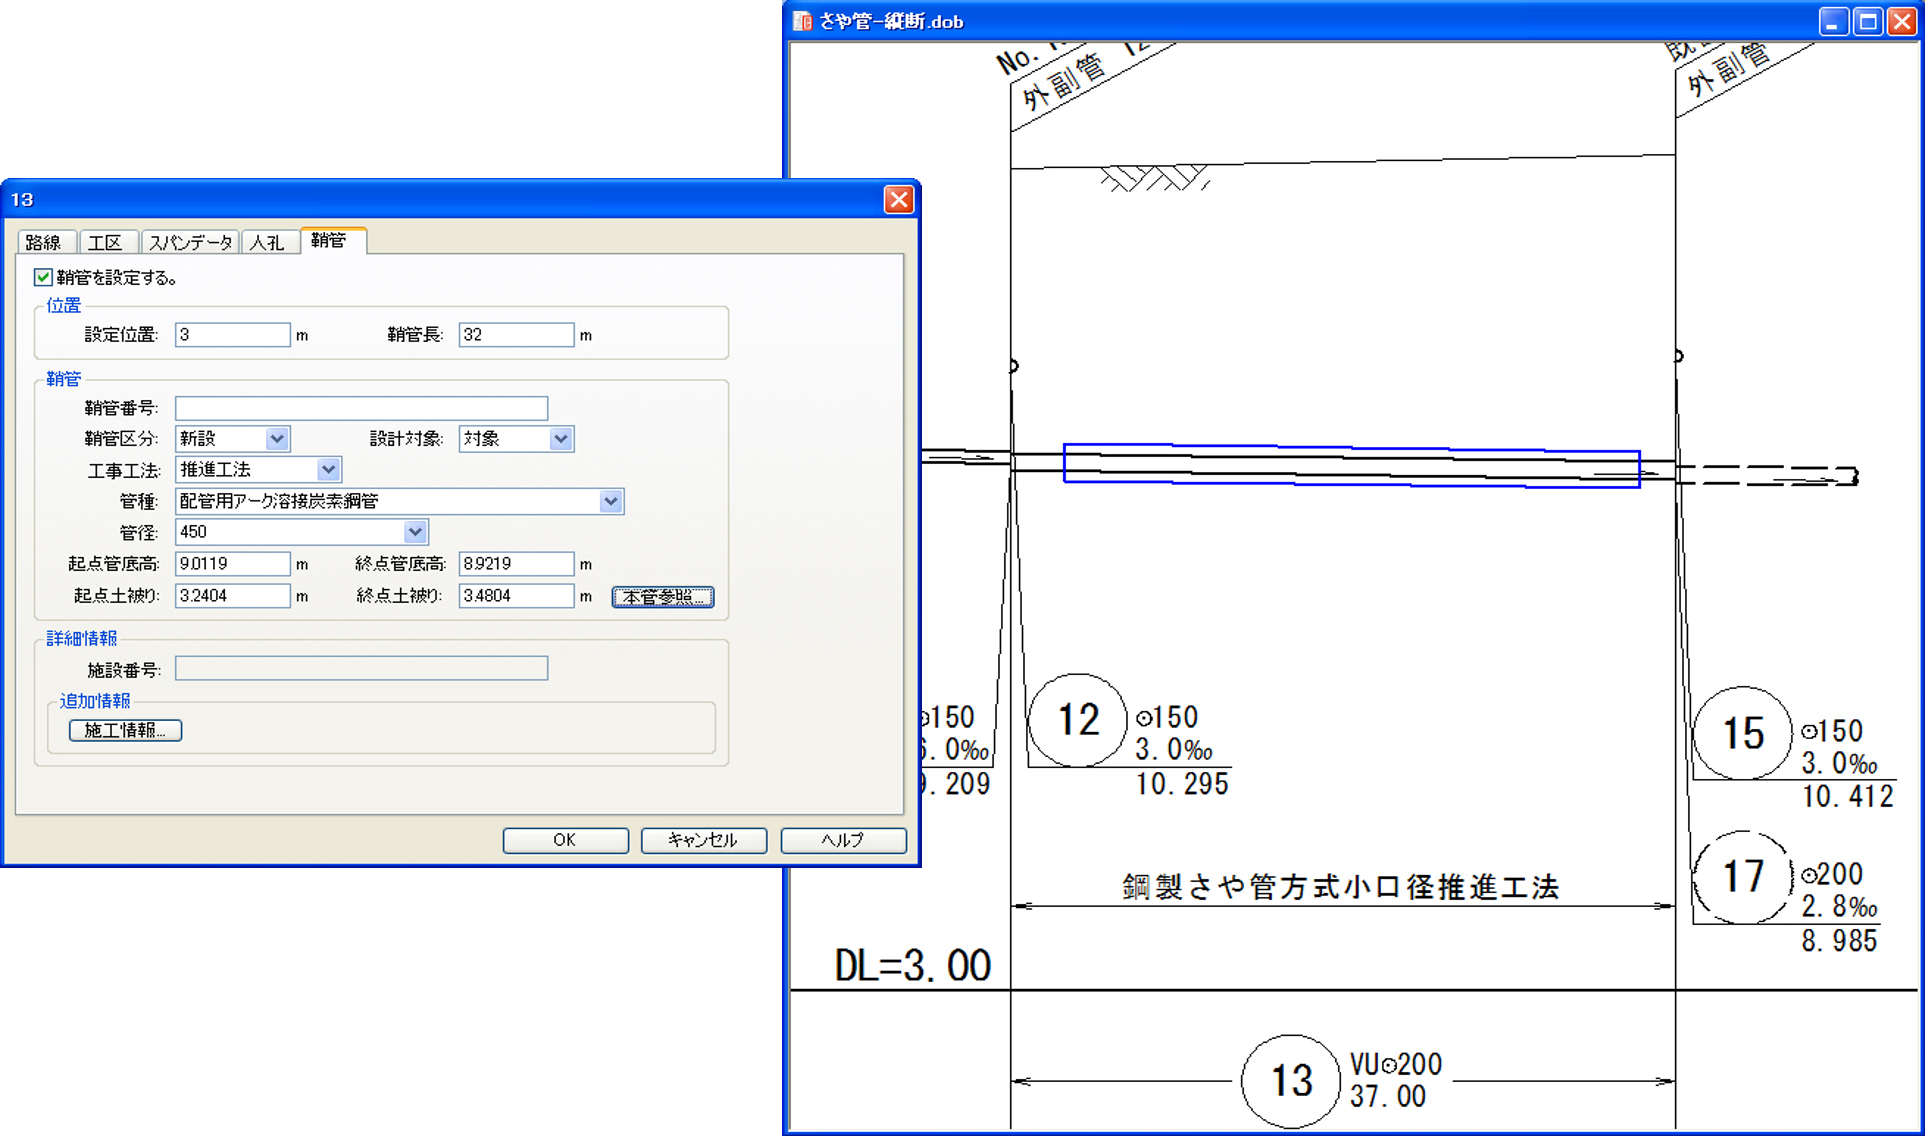
Task: Toggle 鞘管を設定する checkbox
Action: [43, 277]
